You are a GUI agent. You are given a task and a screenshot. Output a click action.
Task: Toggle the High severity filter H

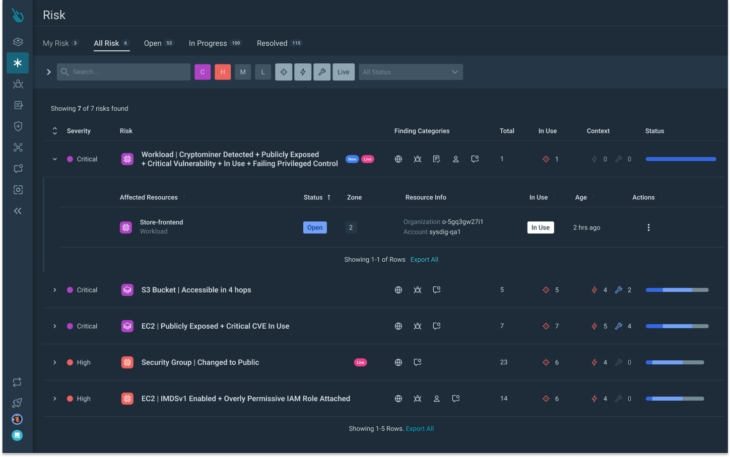(x=223, y=72)
